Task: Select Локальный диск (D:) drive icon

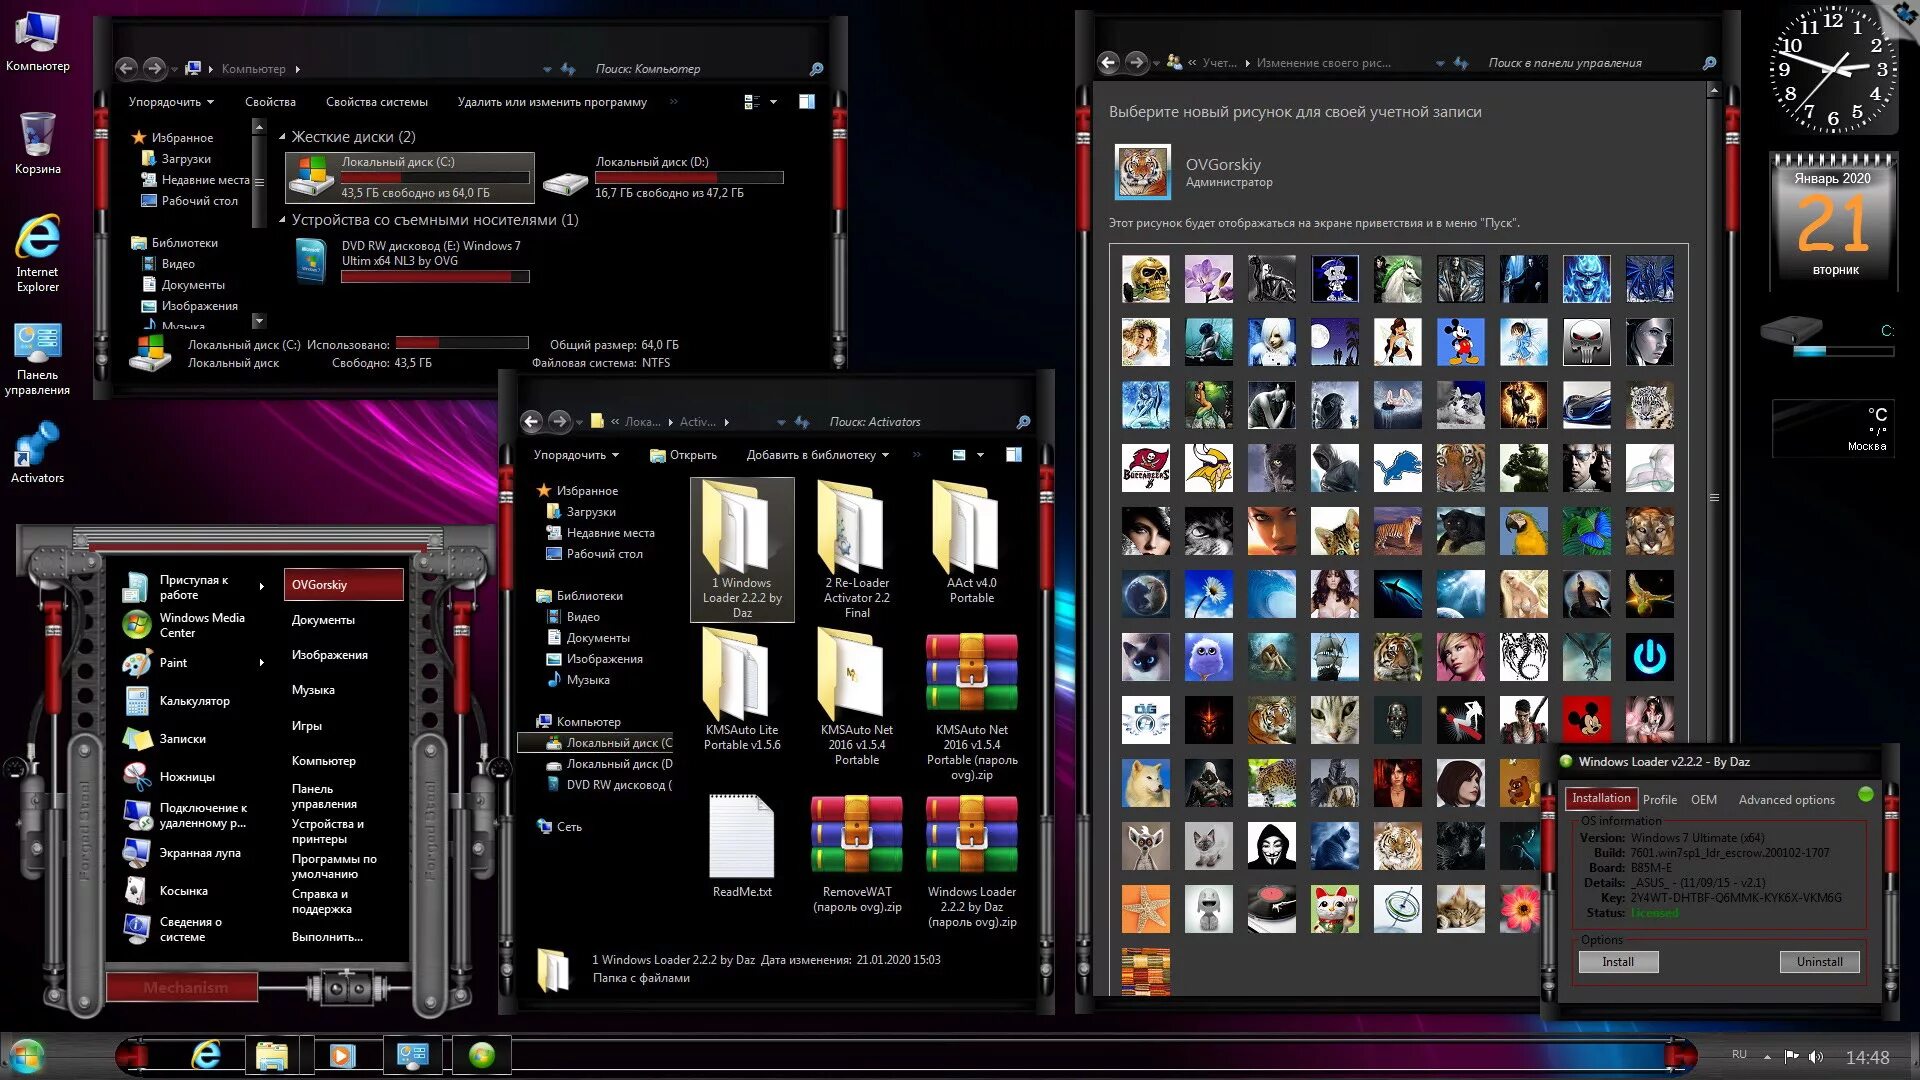Action: pos(662,177)
